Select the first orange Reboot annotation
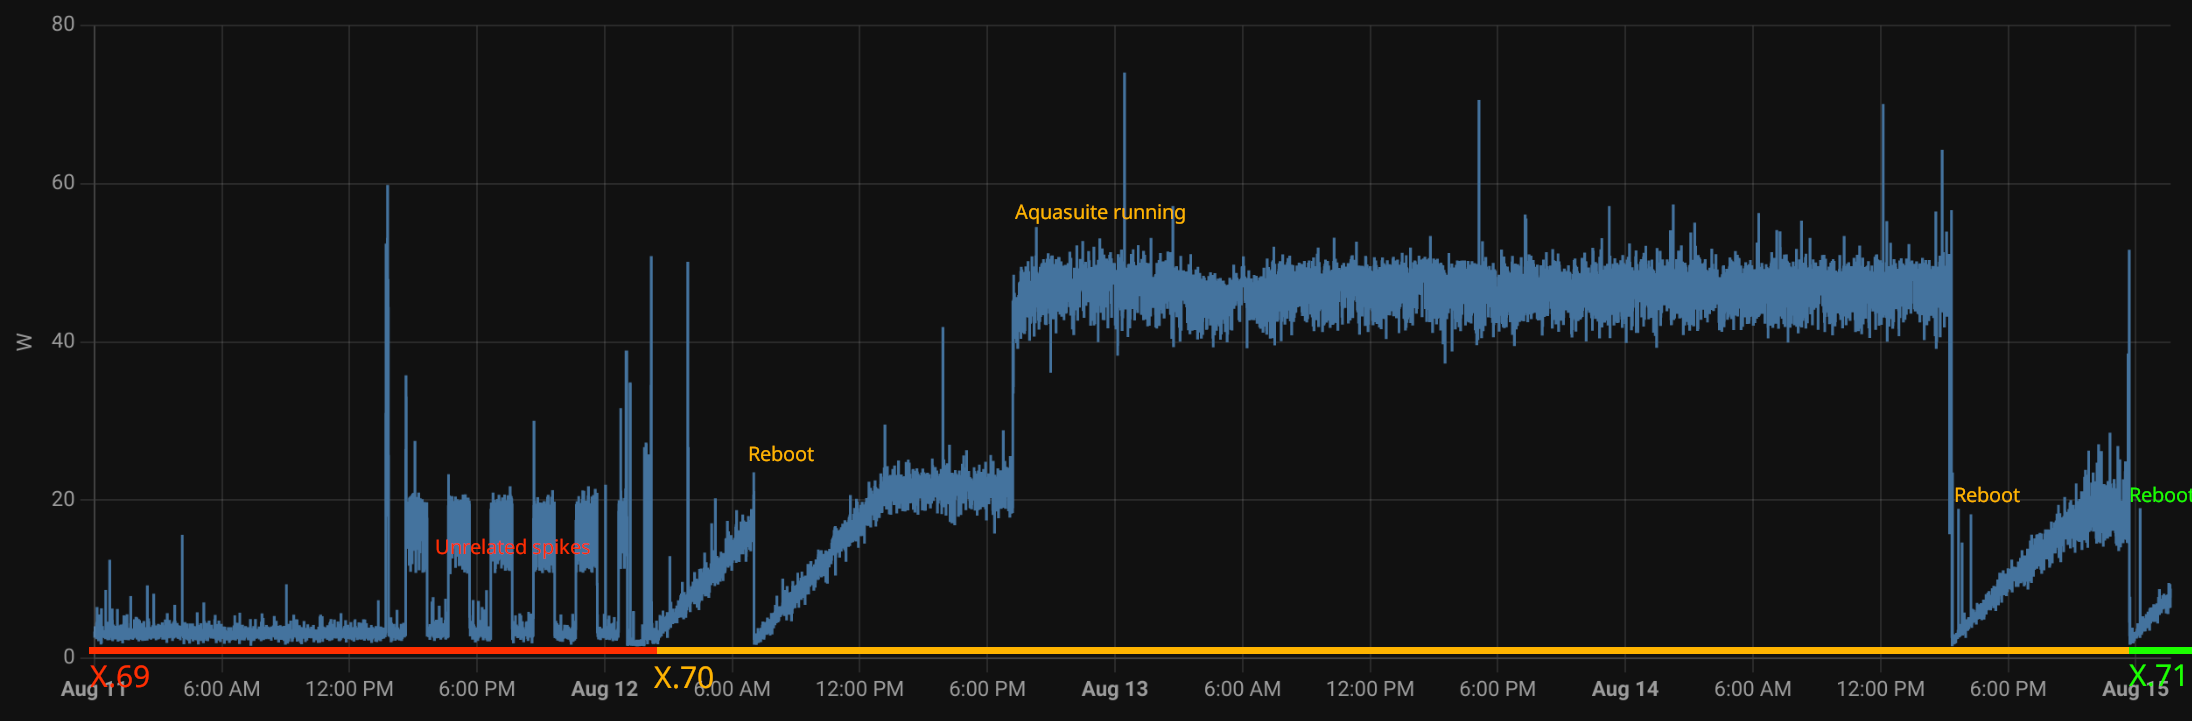This screenshot has width=2192, height=721. click(780, 454)
